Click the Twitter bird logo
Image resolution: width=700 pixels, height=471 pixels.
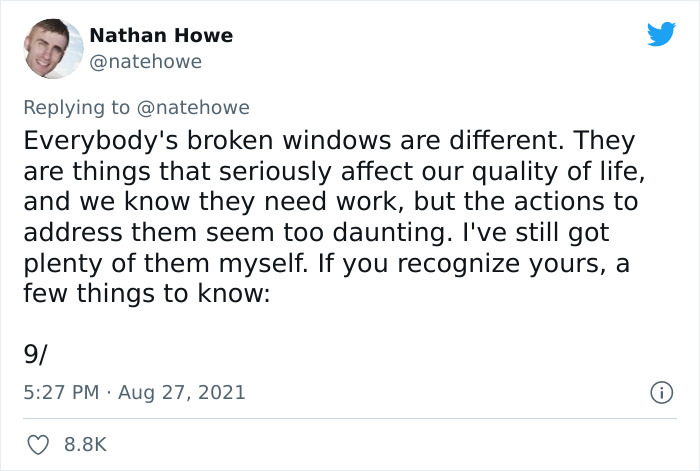click(661, 34)
